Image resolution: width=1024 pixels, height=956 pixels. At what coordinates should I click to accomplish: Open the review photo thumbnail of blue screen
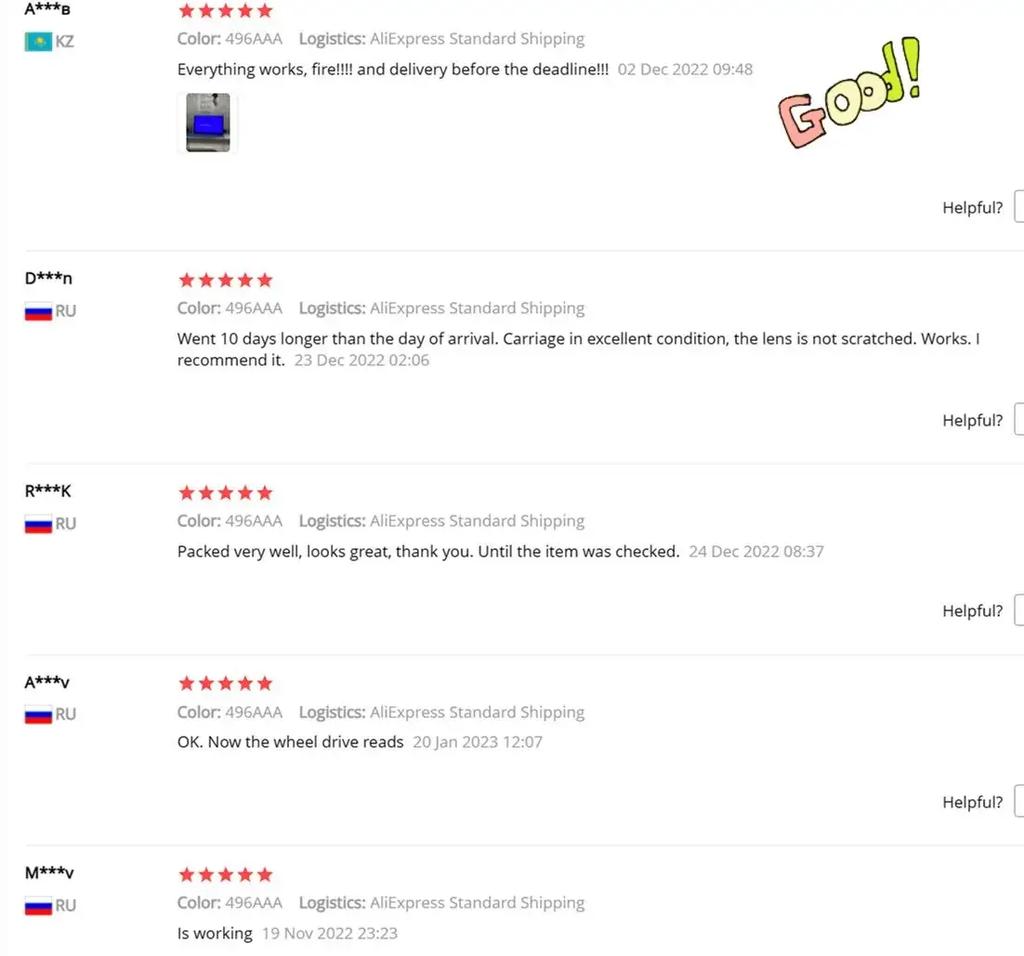(x=208, y=123)
